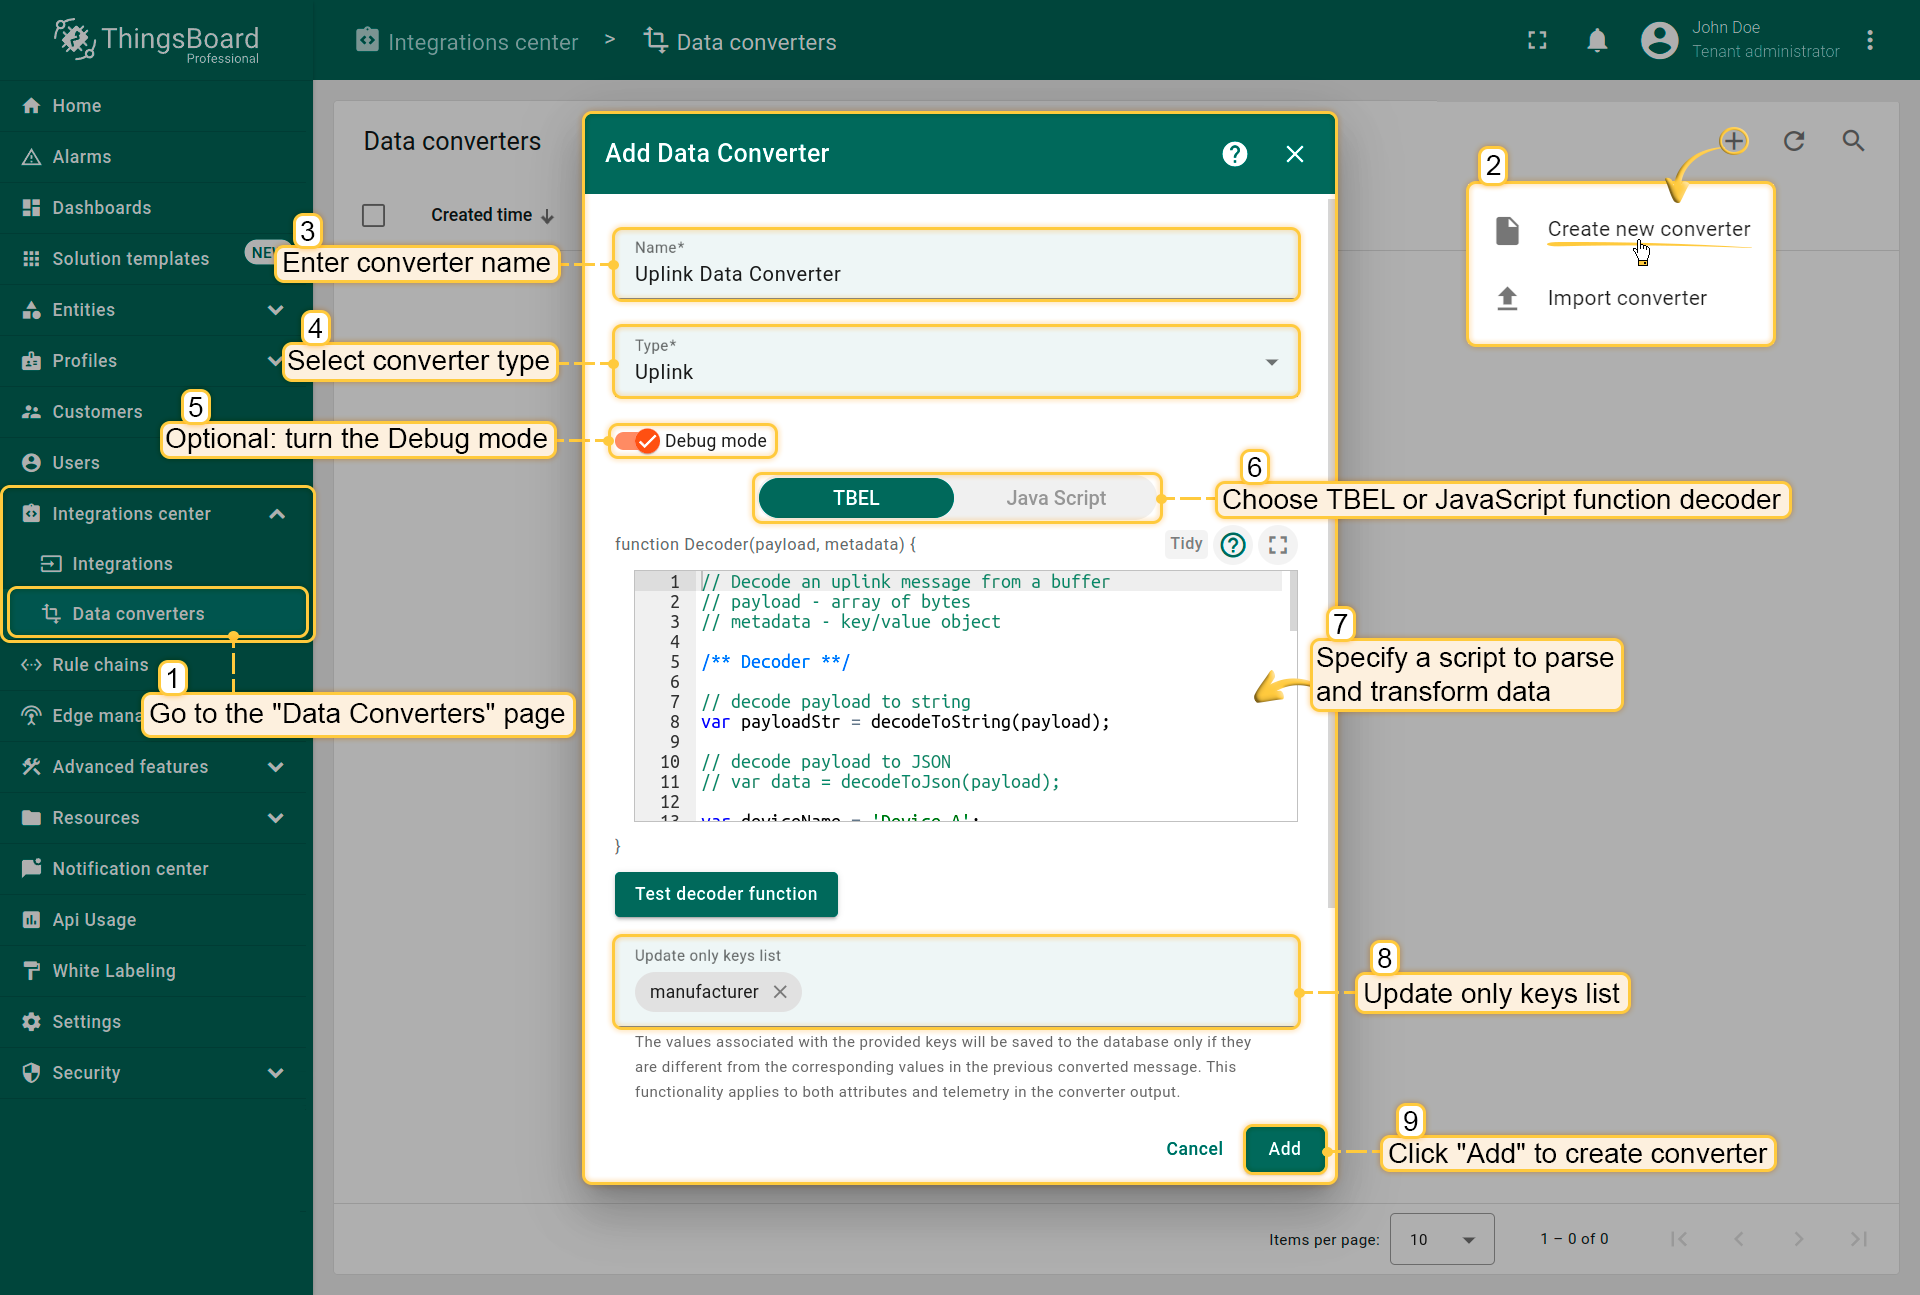The width and height of the screenshot is (1920, 1295).
Task: Cancel the Add Data Converter dialog
Action: coord(1194,1149)
